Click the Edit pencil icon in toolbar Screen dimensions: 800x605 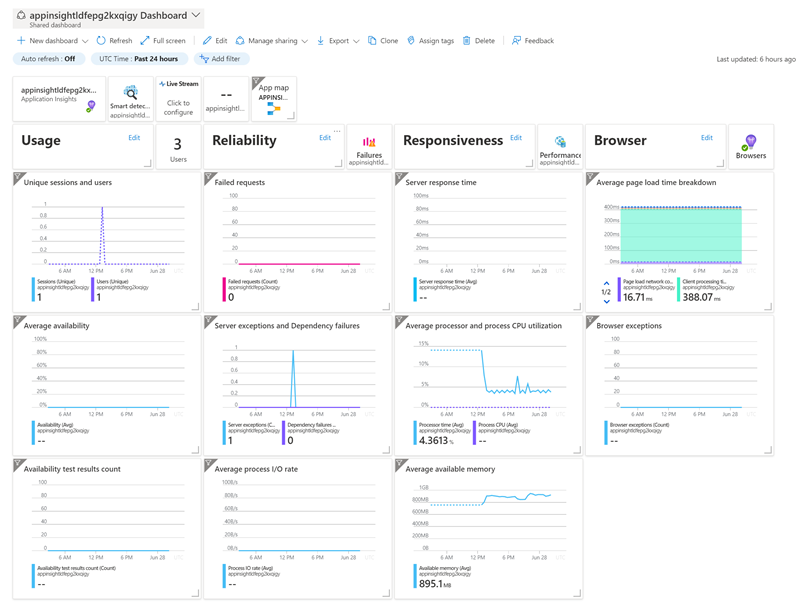pos(207,40)
